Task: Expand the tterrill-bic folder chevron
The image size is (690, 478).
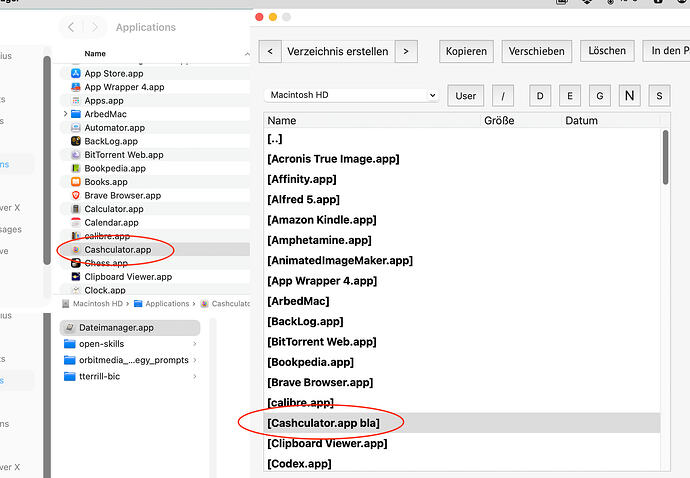Action: [195, 376]
